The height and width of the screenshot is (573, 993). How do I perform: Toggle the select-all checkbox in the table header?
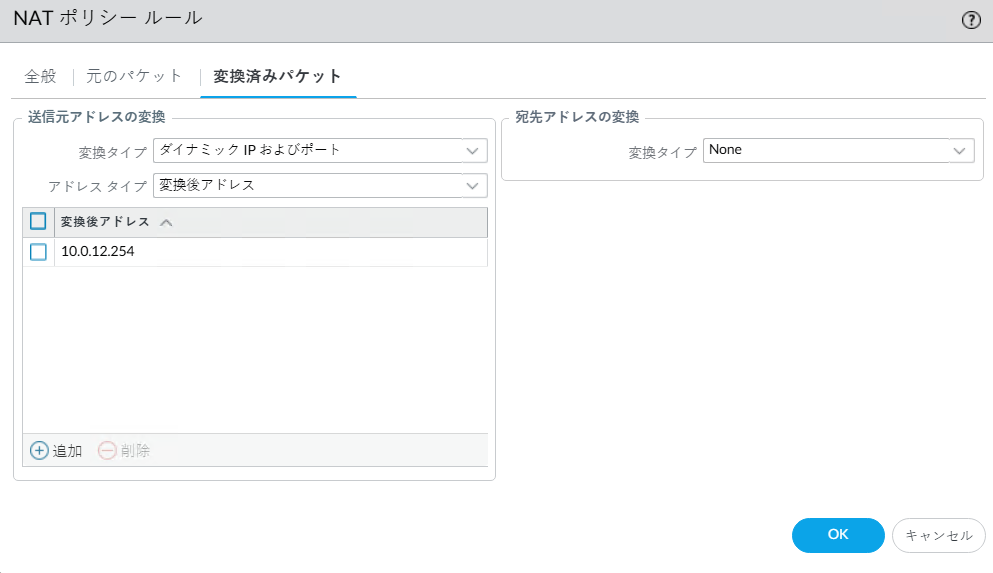[x=38, y=222]
